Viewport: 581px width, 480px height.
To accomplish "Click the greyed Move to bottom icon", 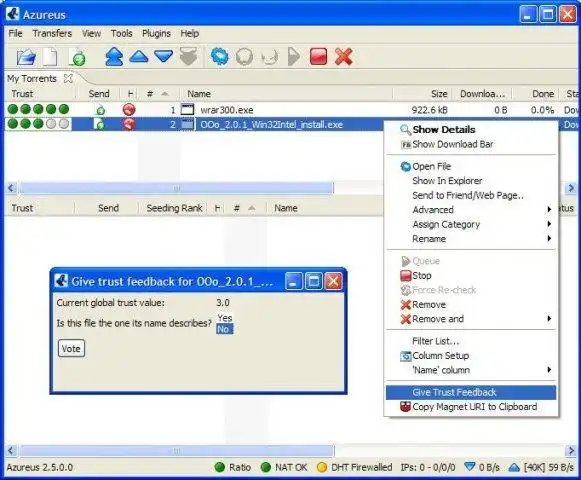I will coord(188,57).
